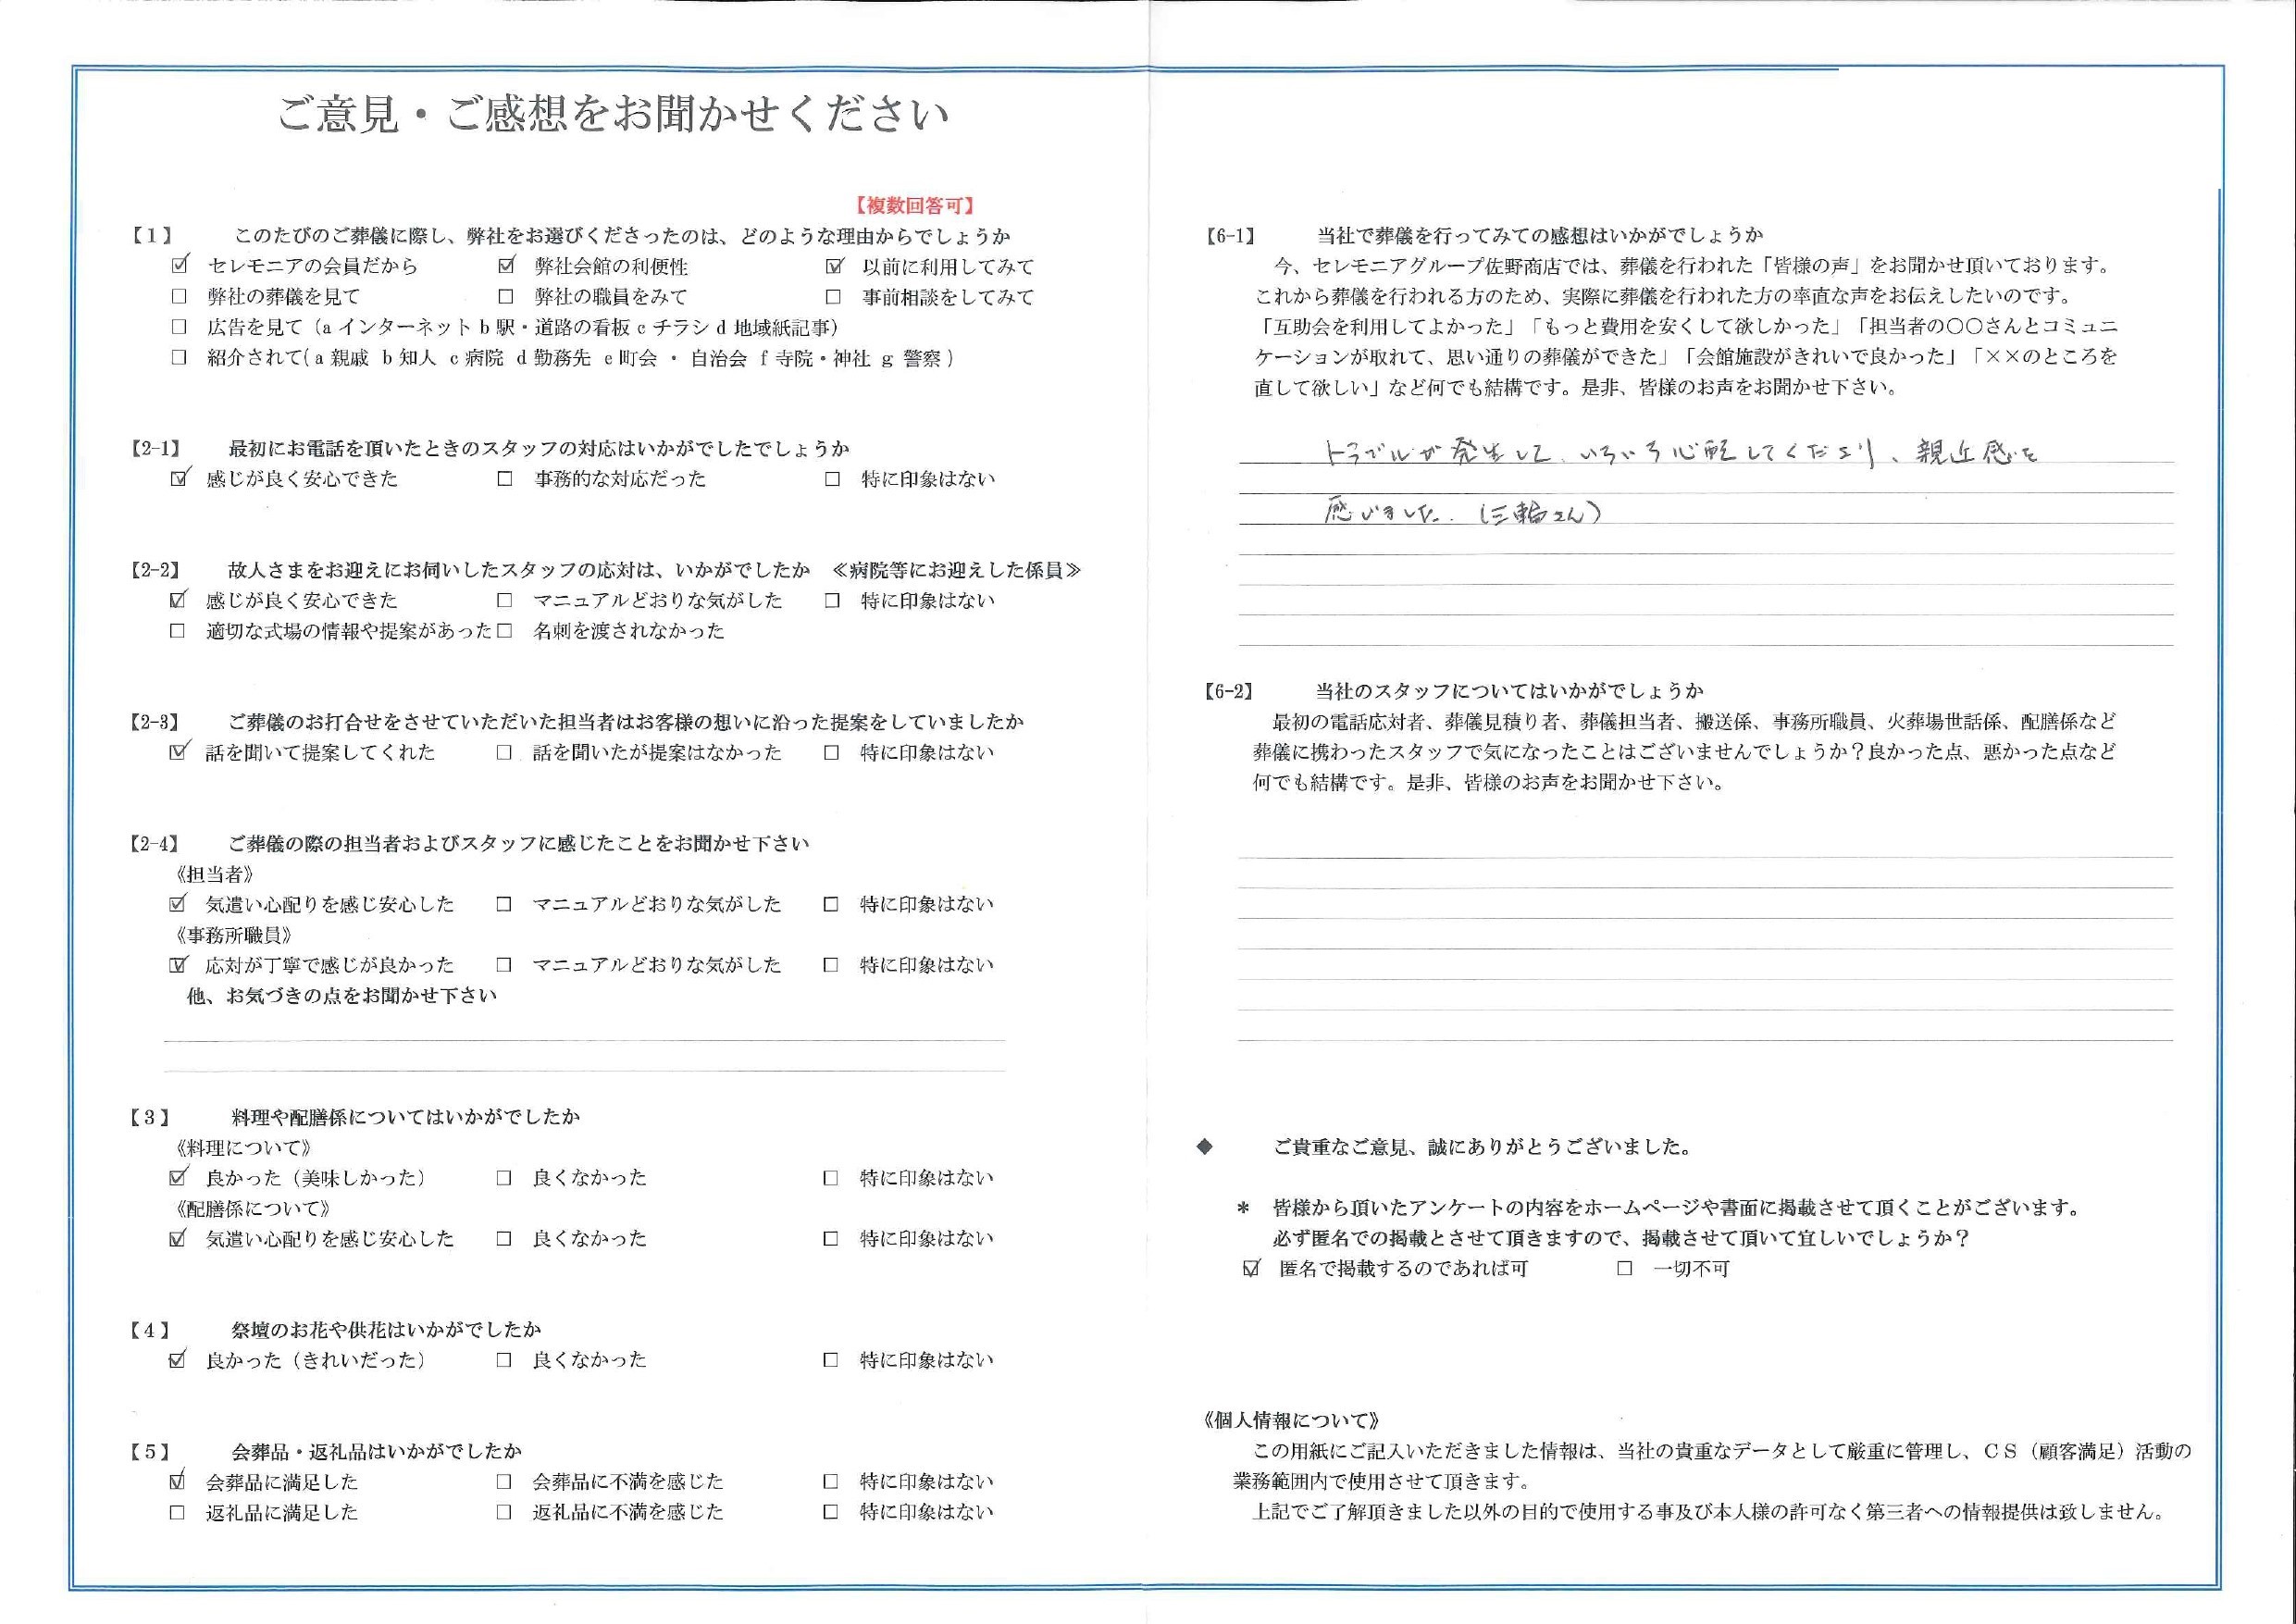Check '特に印象はない' under 《事務所職員》
Screen dimensions: 2296x1624
tap(831, 965)
